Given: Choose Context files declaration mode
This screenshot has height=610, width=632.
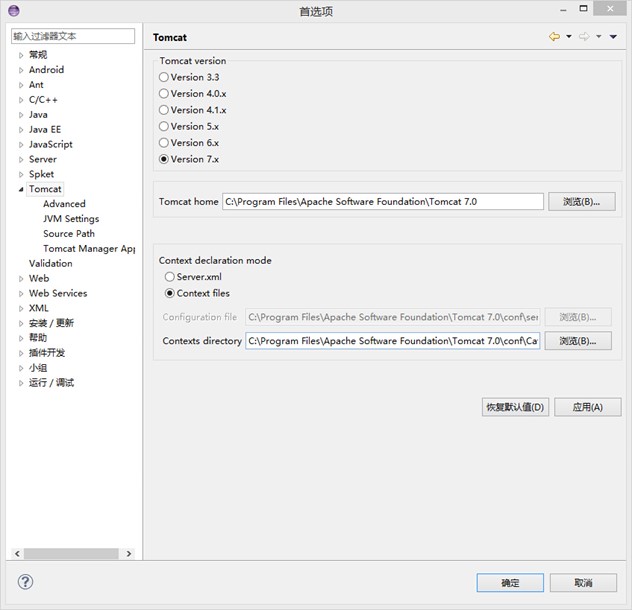Looking at the screenshot, I should [x=170, y=293].
